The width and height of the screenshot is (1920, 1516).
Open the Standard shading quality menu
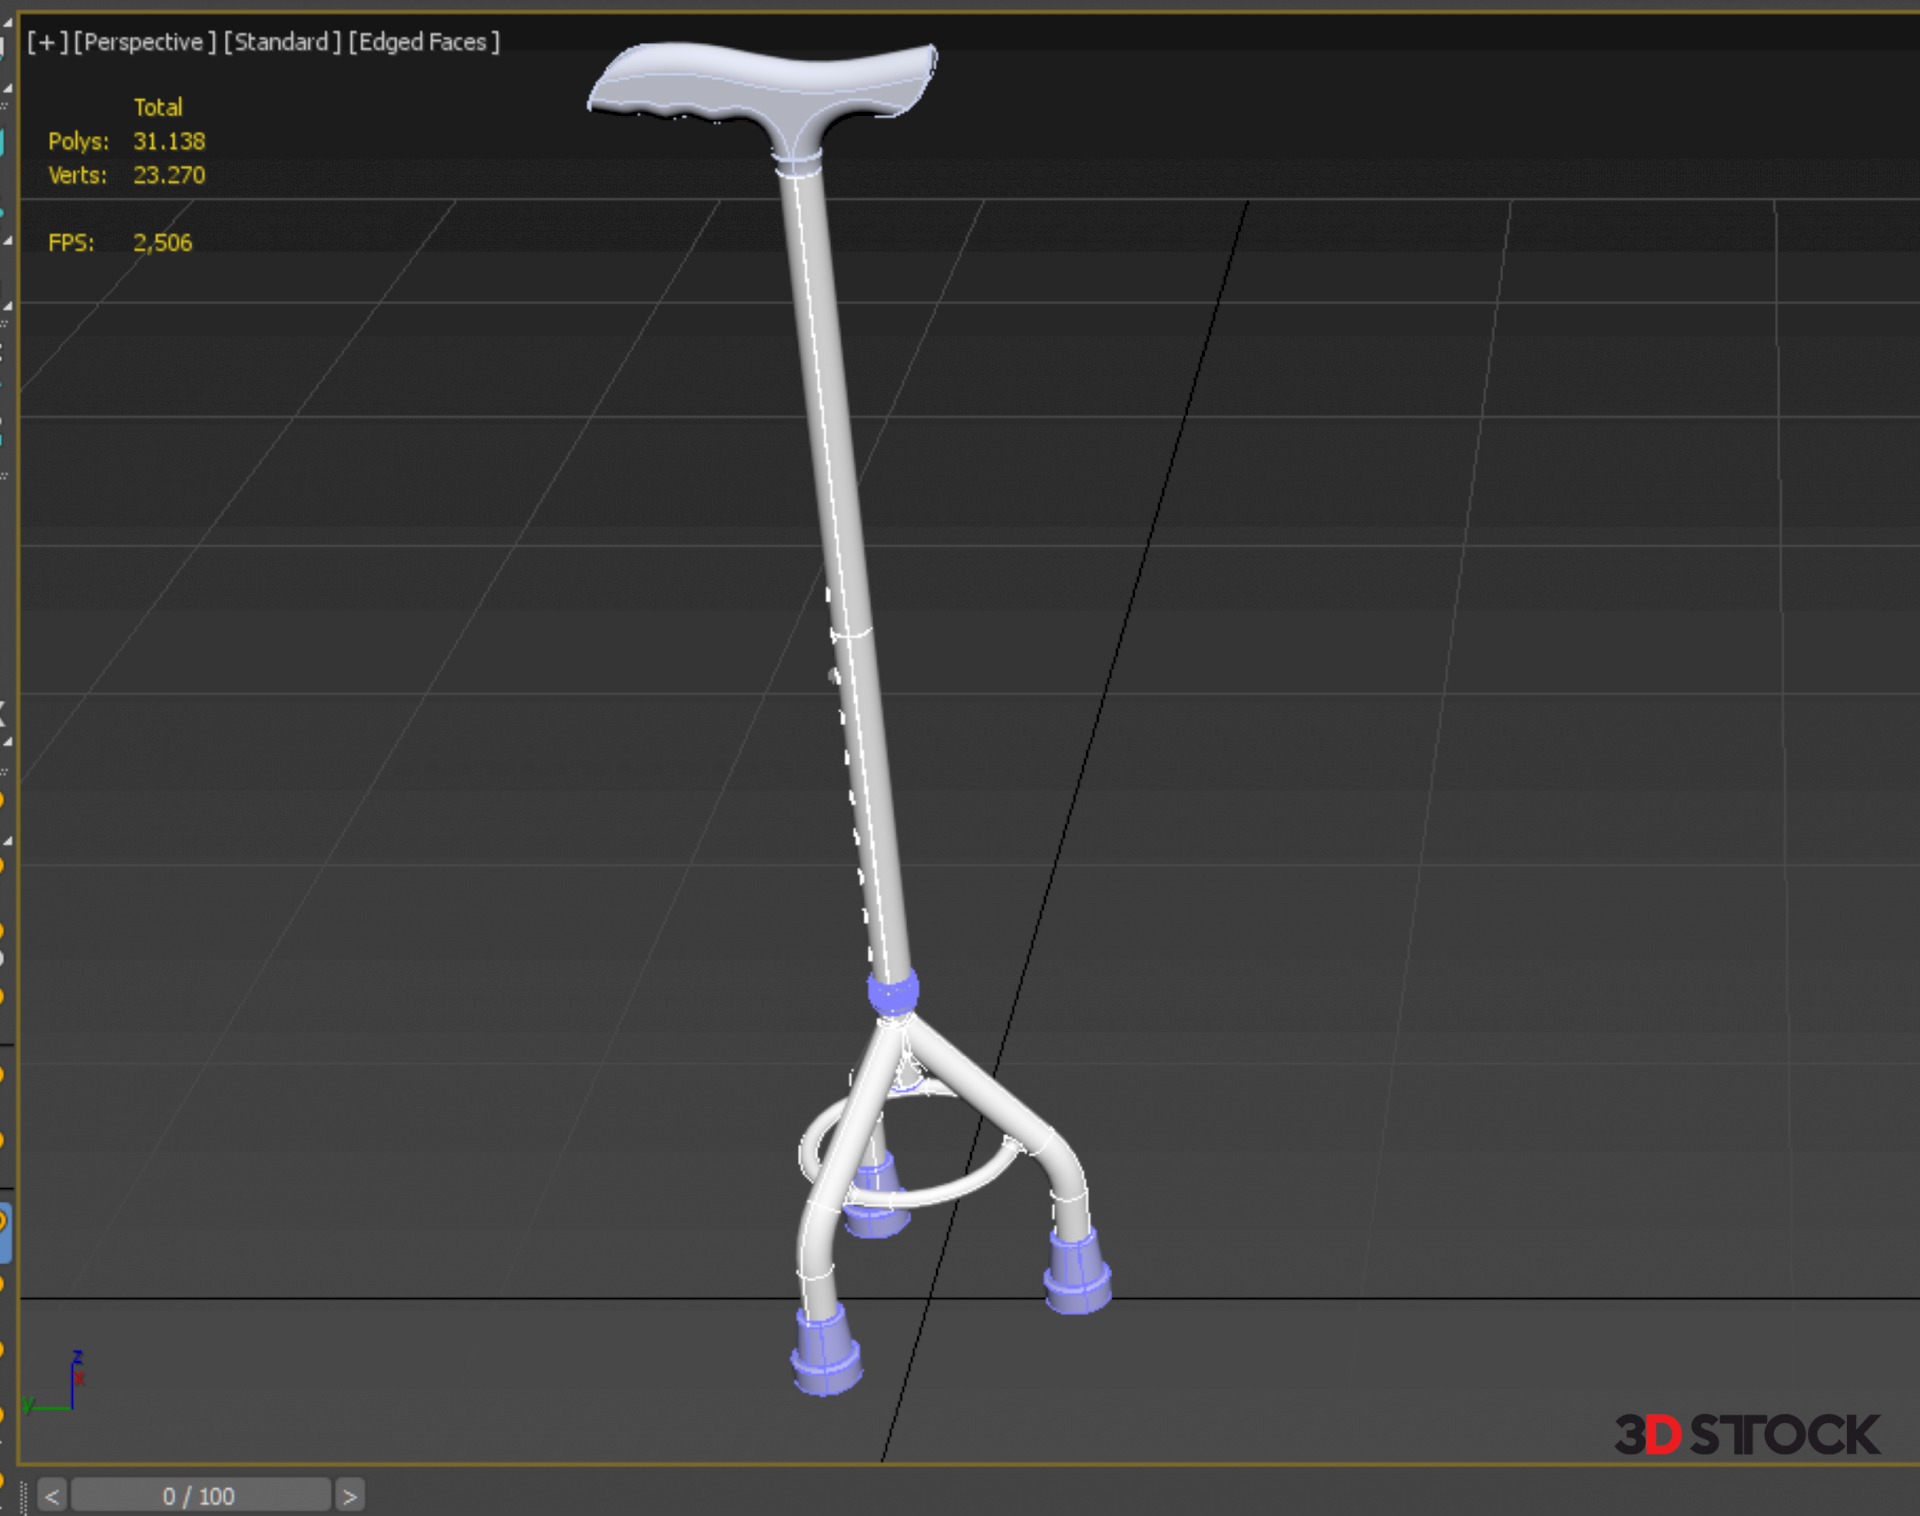281,42
